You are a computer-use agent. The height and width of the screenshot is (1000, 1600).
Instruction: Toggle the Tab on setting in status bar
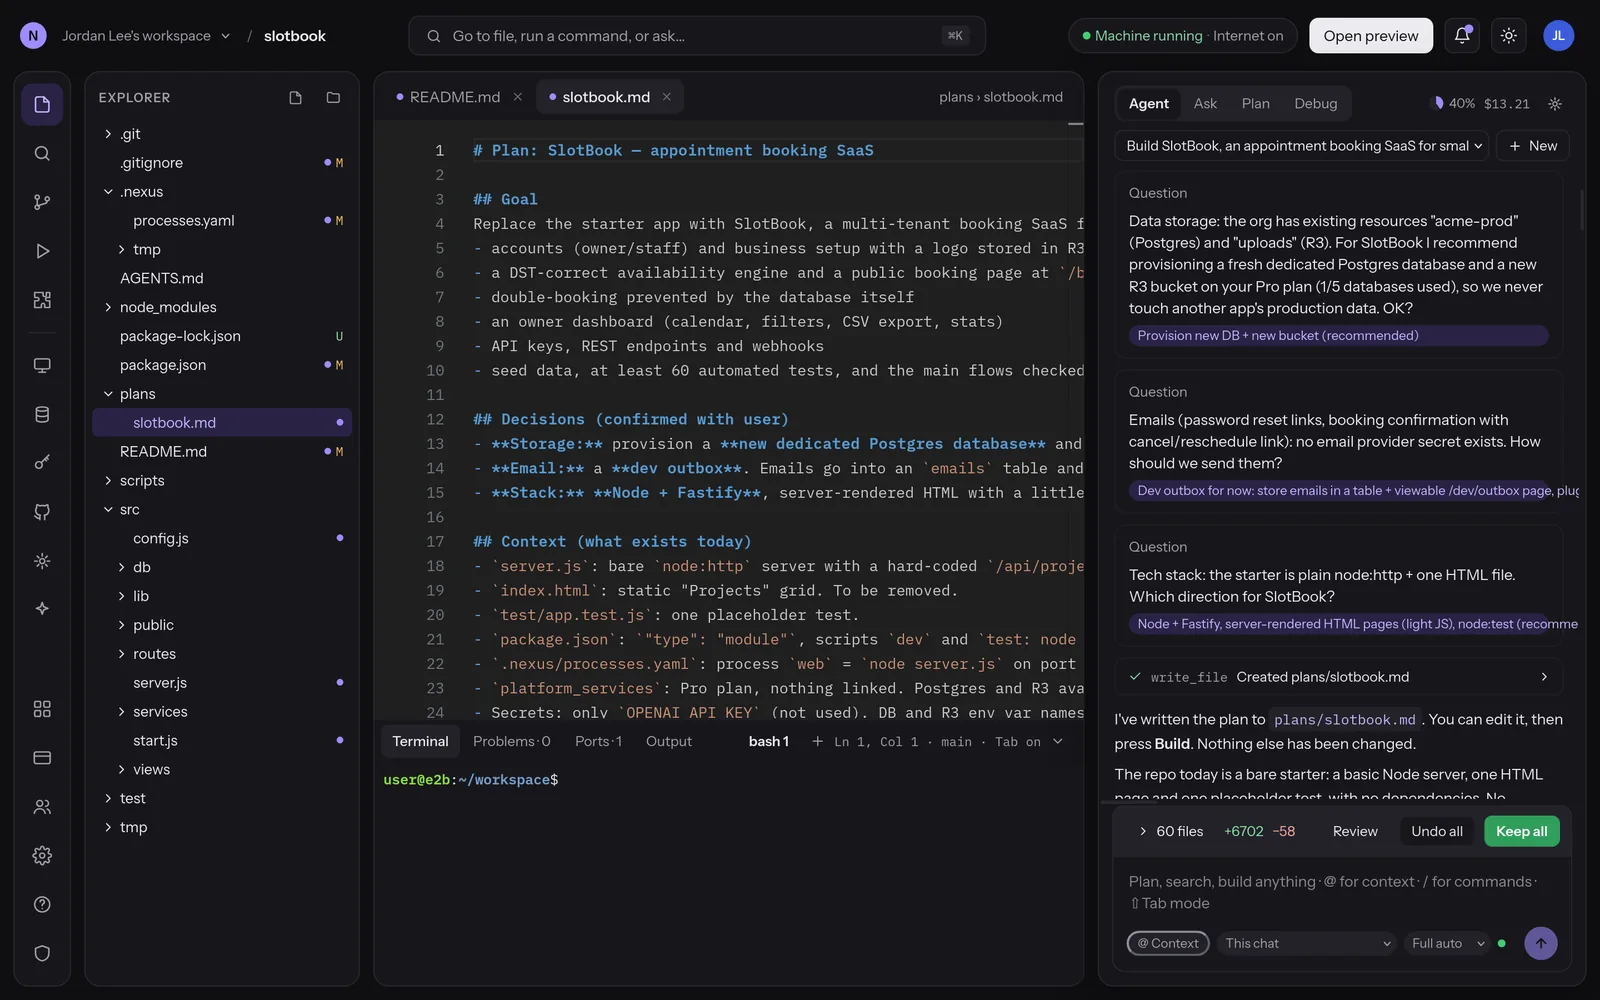(x=1018, y=742)
